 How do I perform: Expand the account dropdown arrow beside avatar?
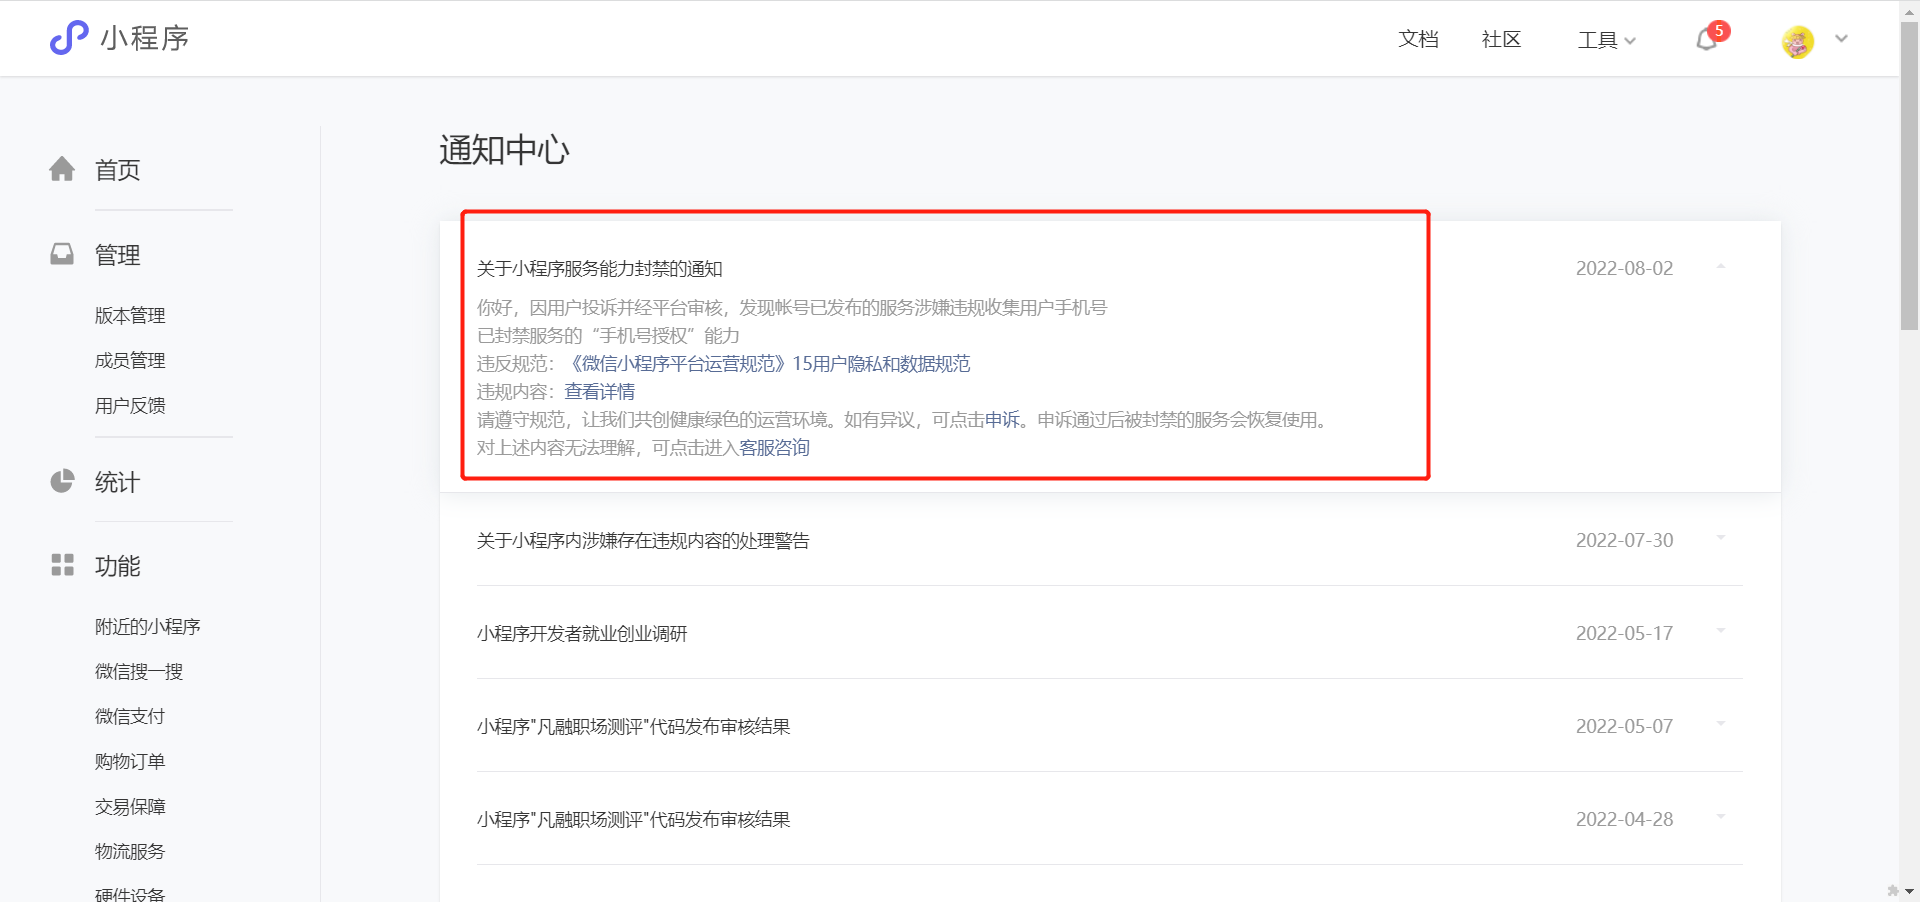coord(1841,39)
